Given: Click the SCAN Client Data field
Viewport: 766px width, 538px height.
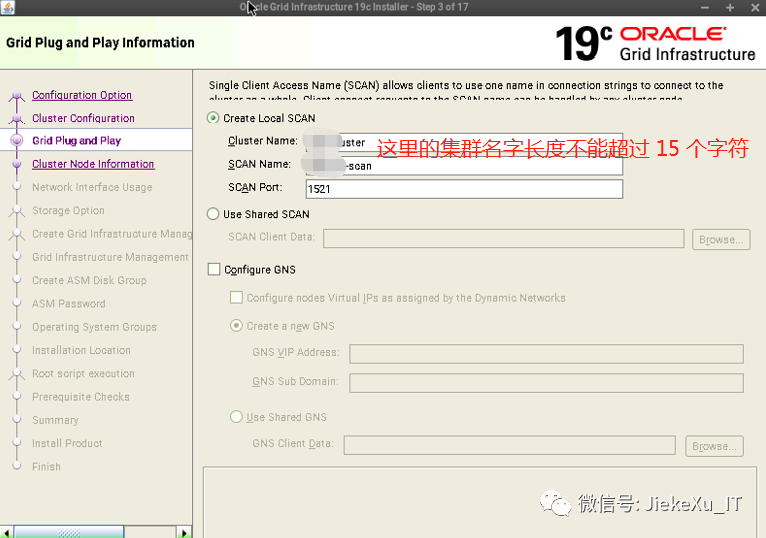Looking at the screenshot, I should pyautogui.click(x=503, y=239).
